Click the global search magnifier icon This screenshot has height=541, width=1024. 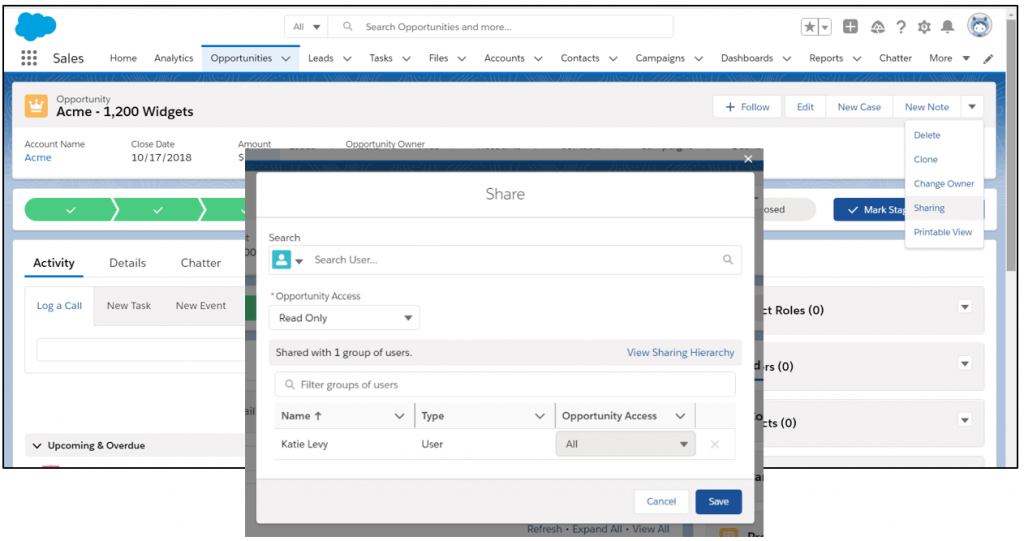tap(347, 27)
